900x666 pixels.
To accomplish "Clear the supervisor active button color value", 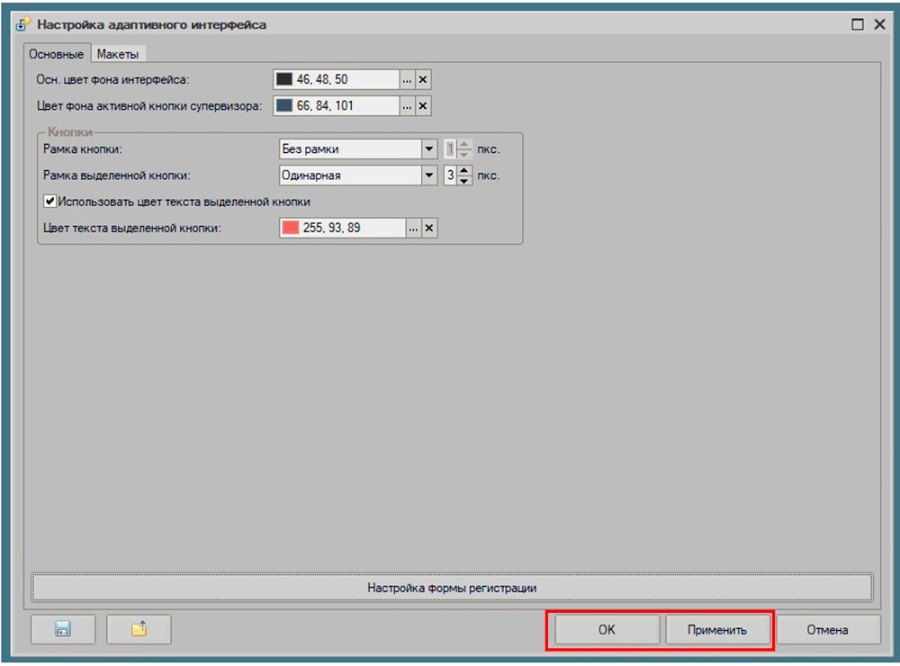I will click(x=423, y=106).
